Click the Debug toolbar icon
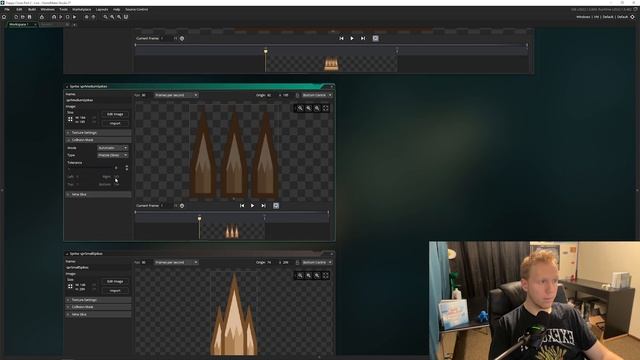The height and width of the screenshot is (360, 640). pyautogui.click(x=61, y=17)
